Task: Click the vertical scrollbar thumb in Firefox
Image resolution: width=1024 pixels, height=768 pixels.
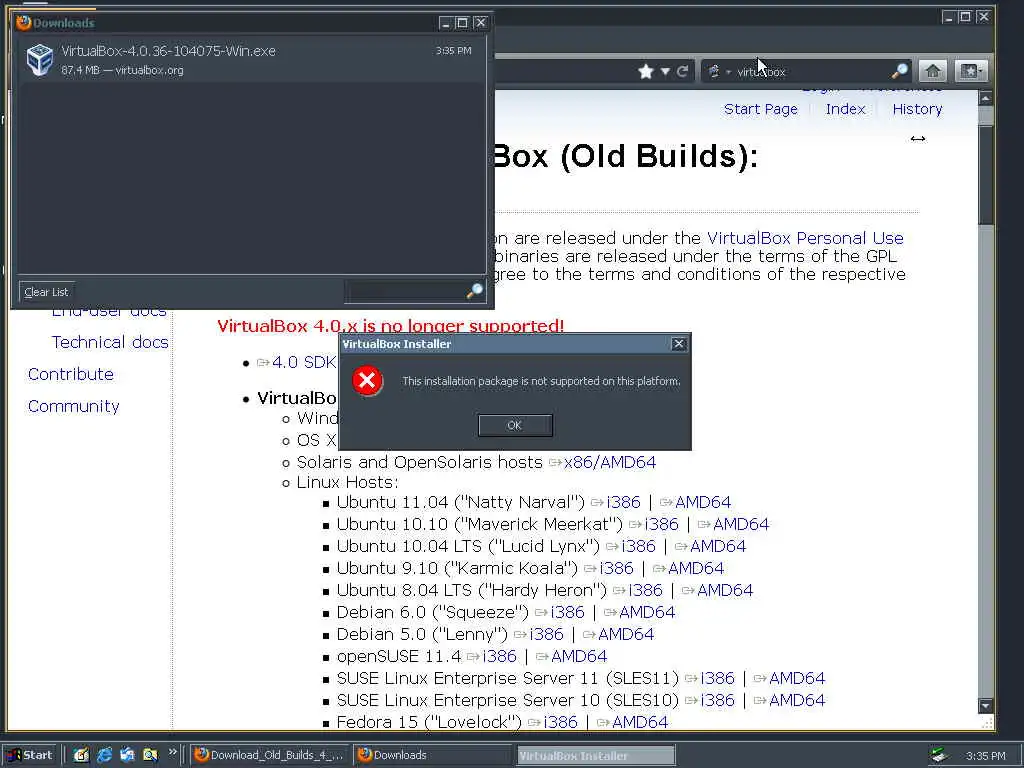Action: (x=985, y=174)
